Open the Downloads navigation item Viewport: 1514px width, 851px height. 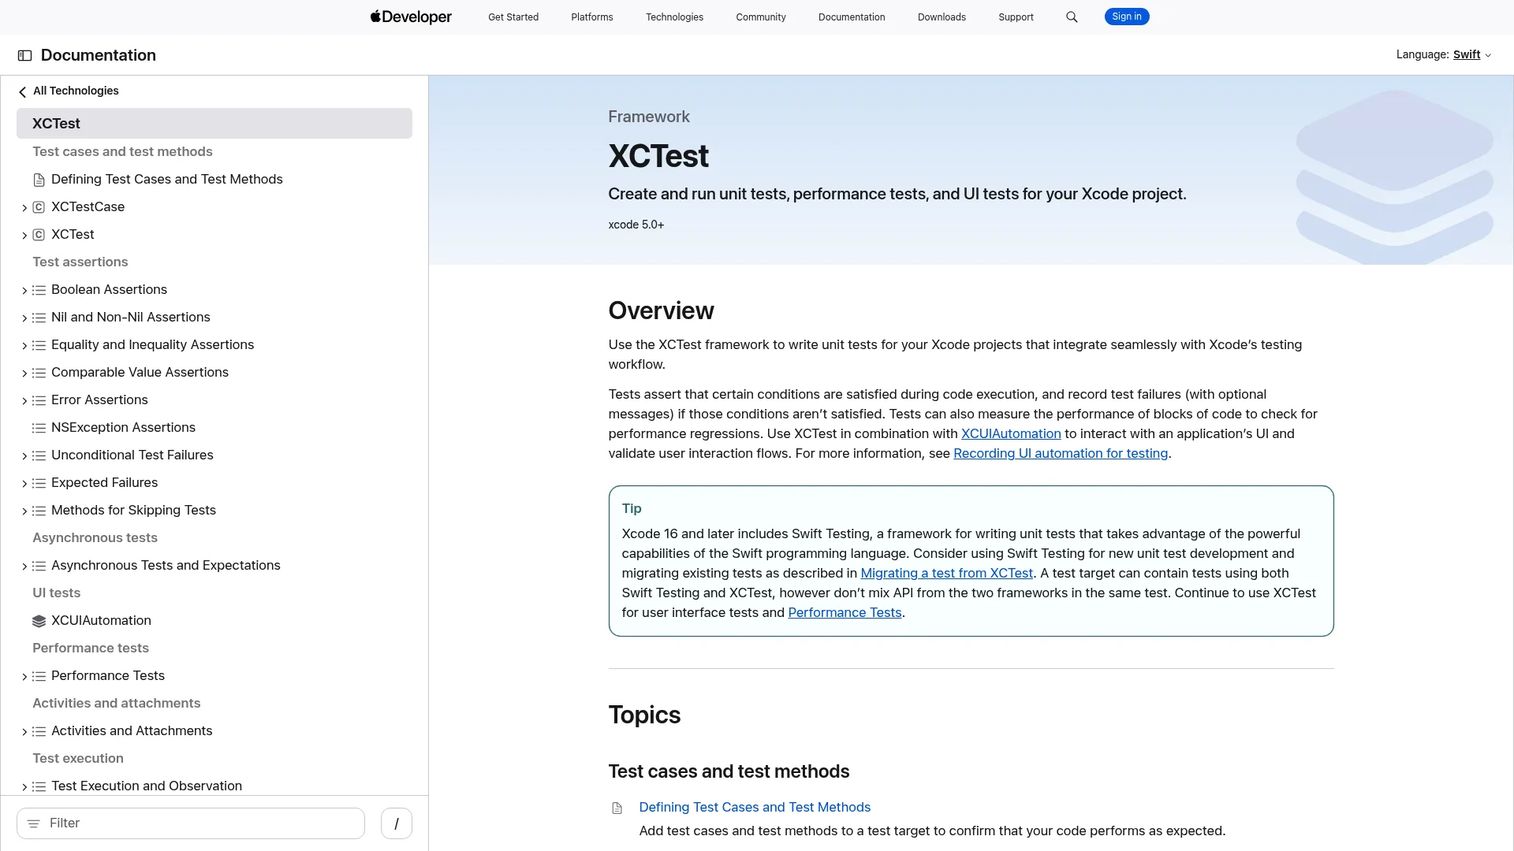941,17
